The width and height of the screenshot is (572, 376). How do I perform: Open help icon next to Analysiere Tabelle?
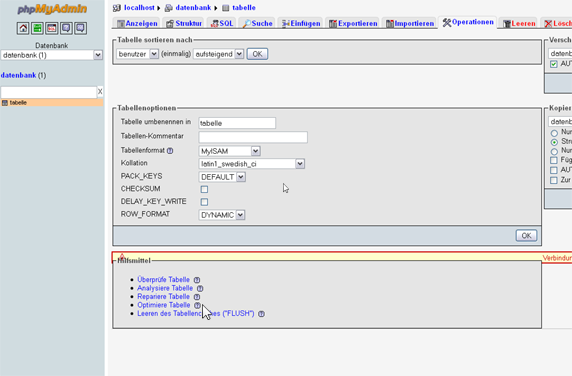click(x=200, y=288)
